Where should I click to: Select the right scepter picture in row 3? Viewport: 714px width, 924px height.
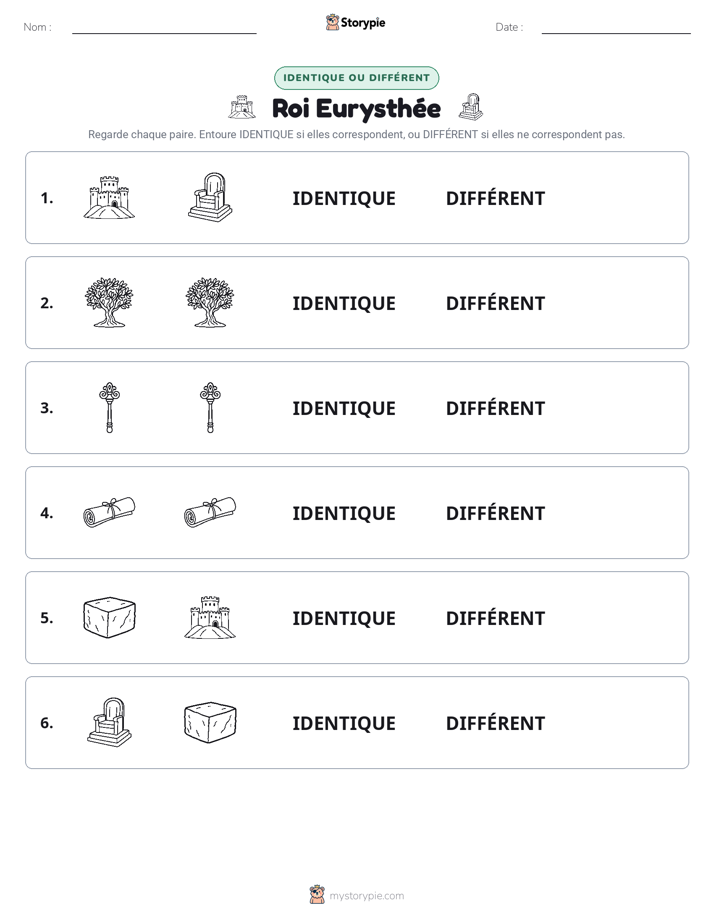(x=210, y=407)
